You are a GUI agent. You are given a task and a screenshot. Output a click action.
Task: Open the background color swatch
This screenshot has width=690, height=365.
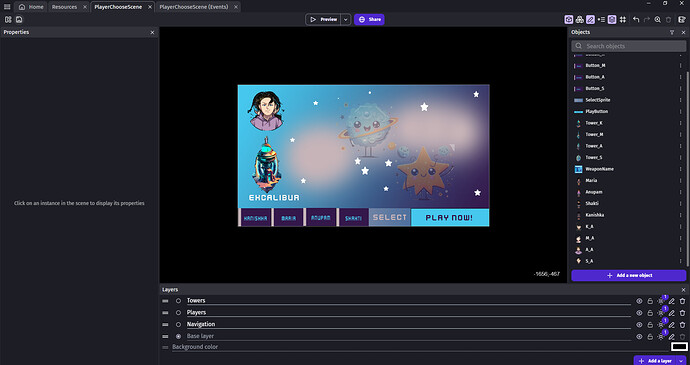(x=679, y=347)
